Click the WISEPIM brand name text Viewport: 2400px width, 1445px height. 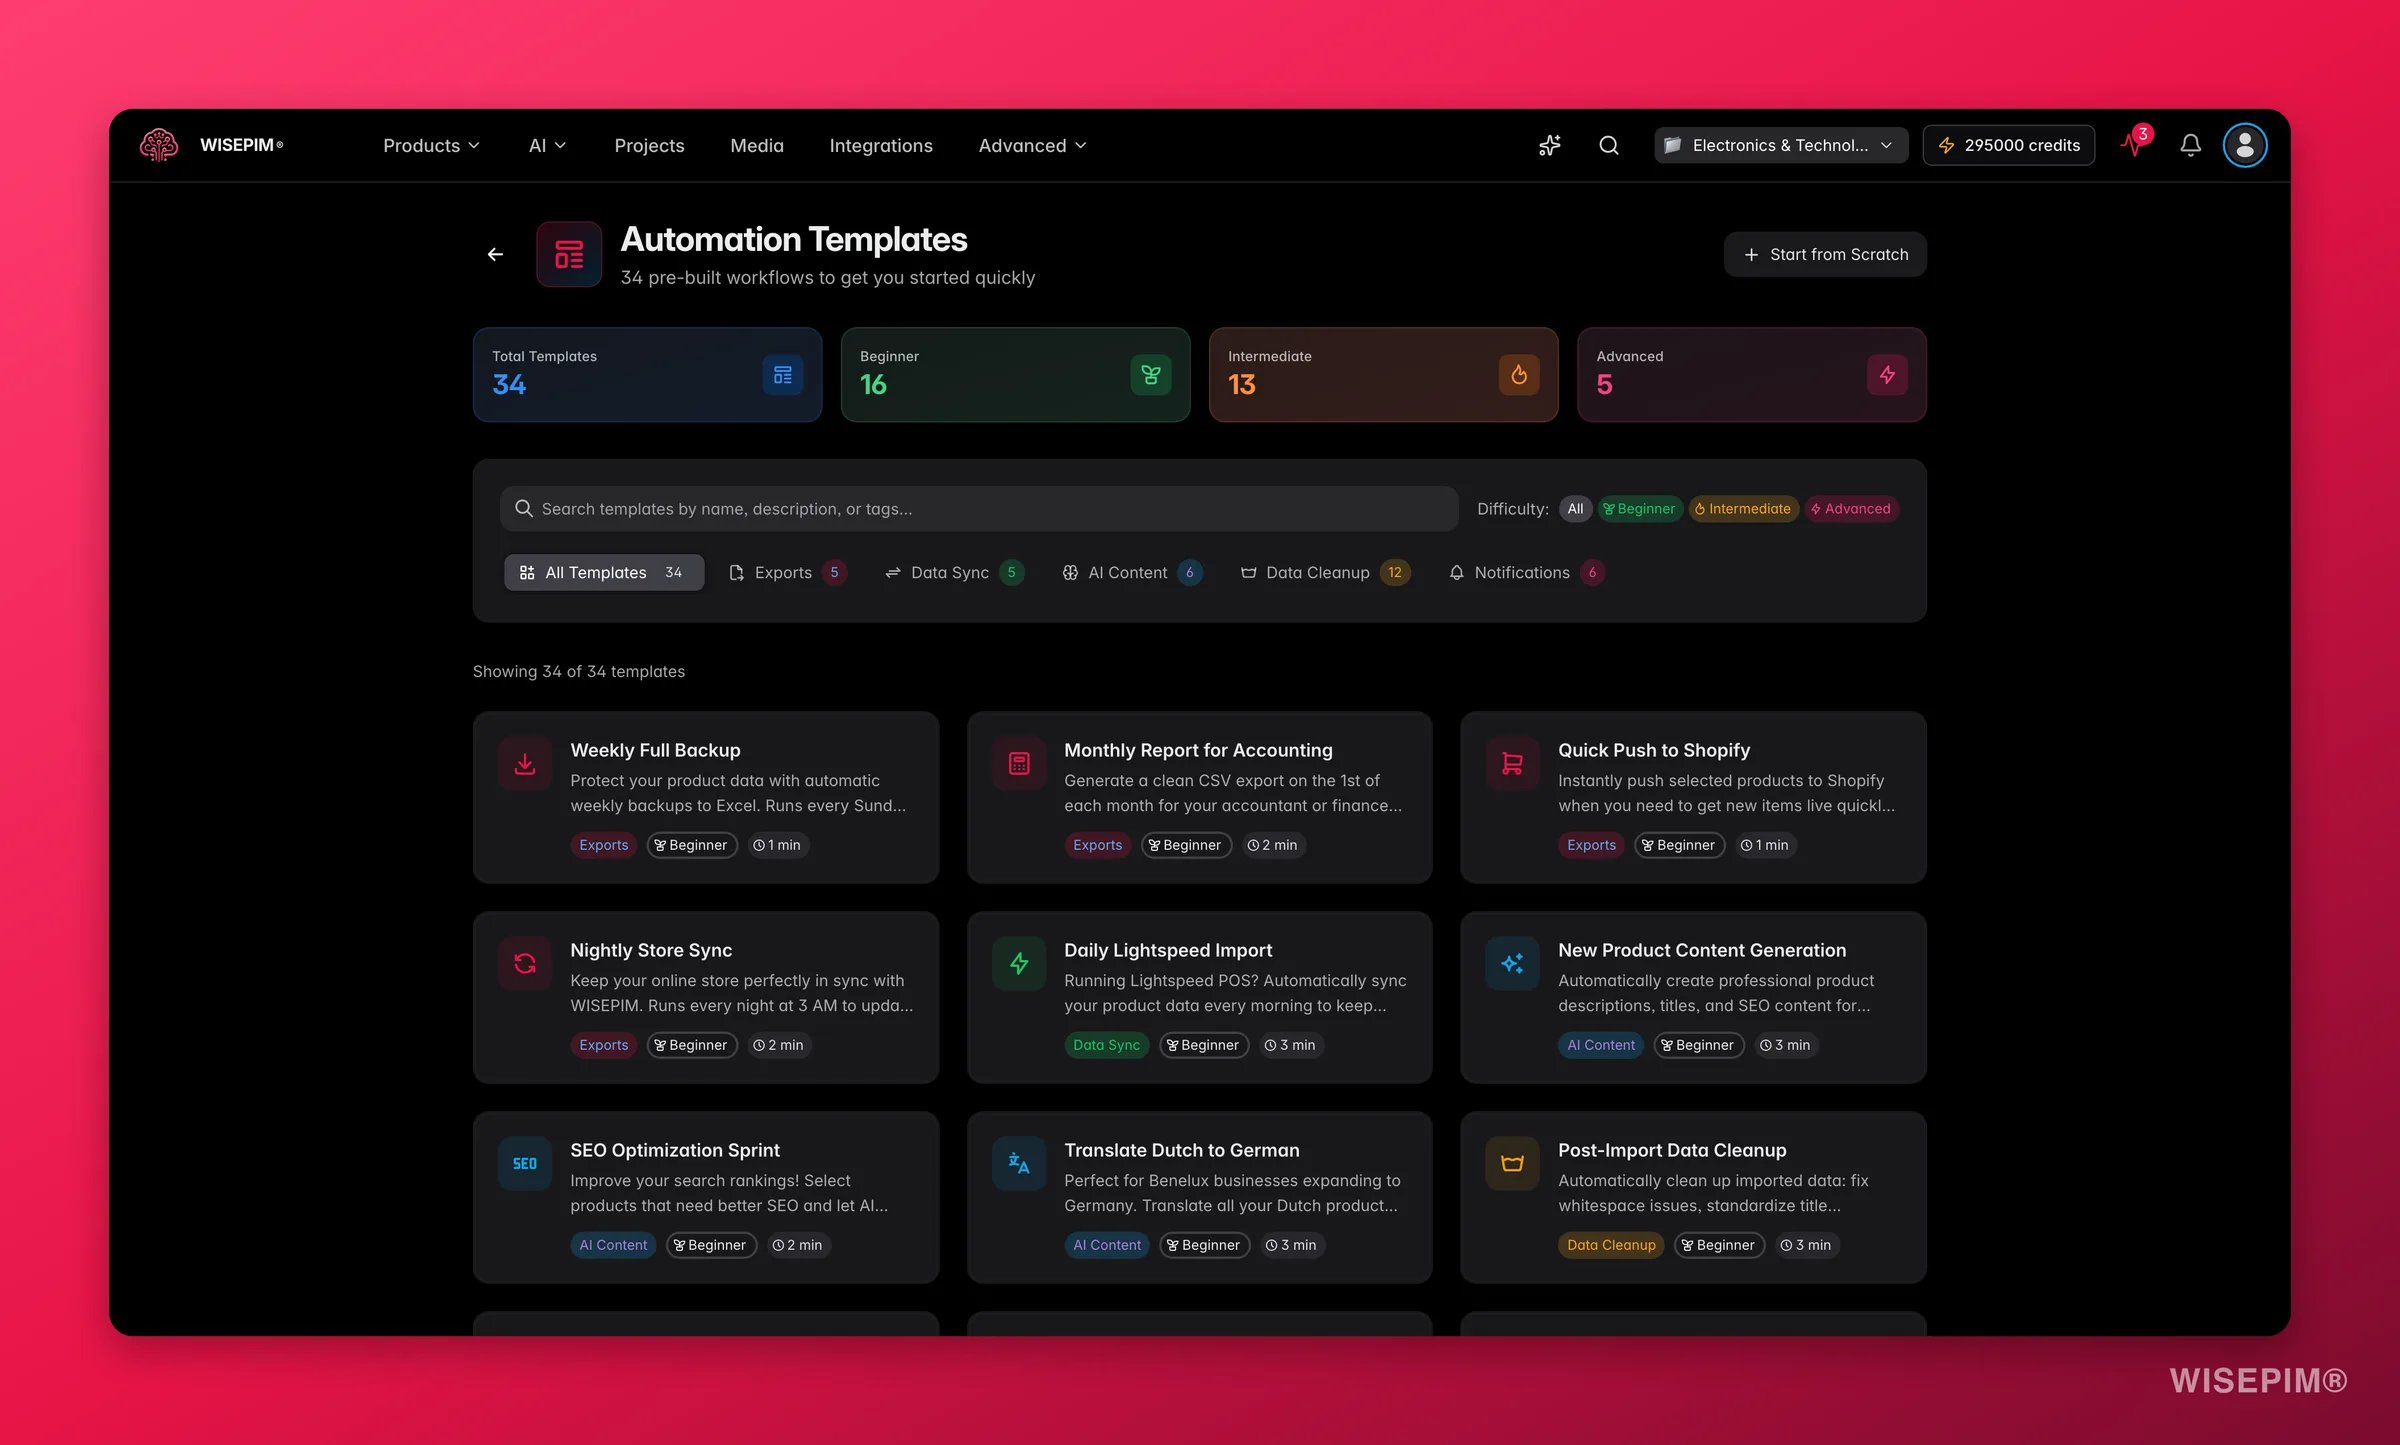tap(241, 145)
